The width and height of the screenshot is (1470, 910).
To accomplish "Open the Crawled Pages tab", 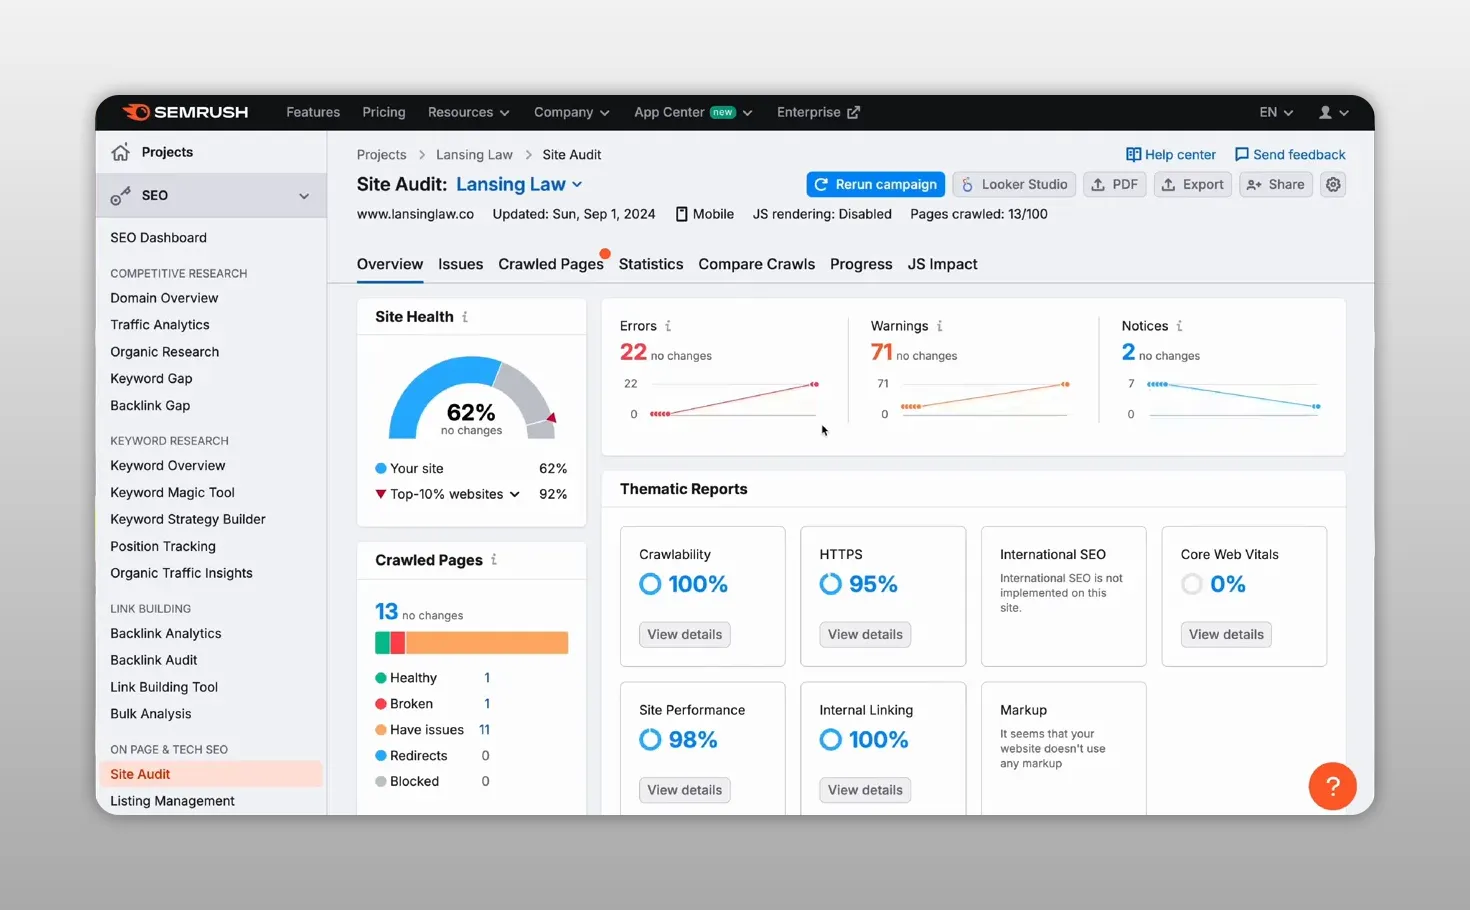I will pyautogui.click(x=551, y=264).
